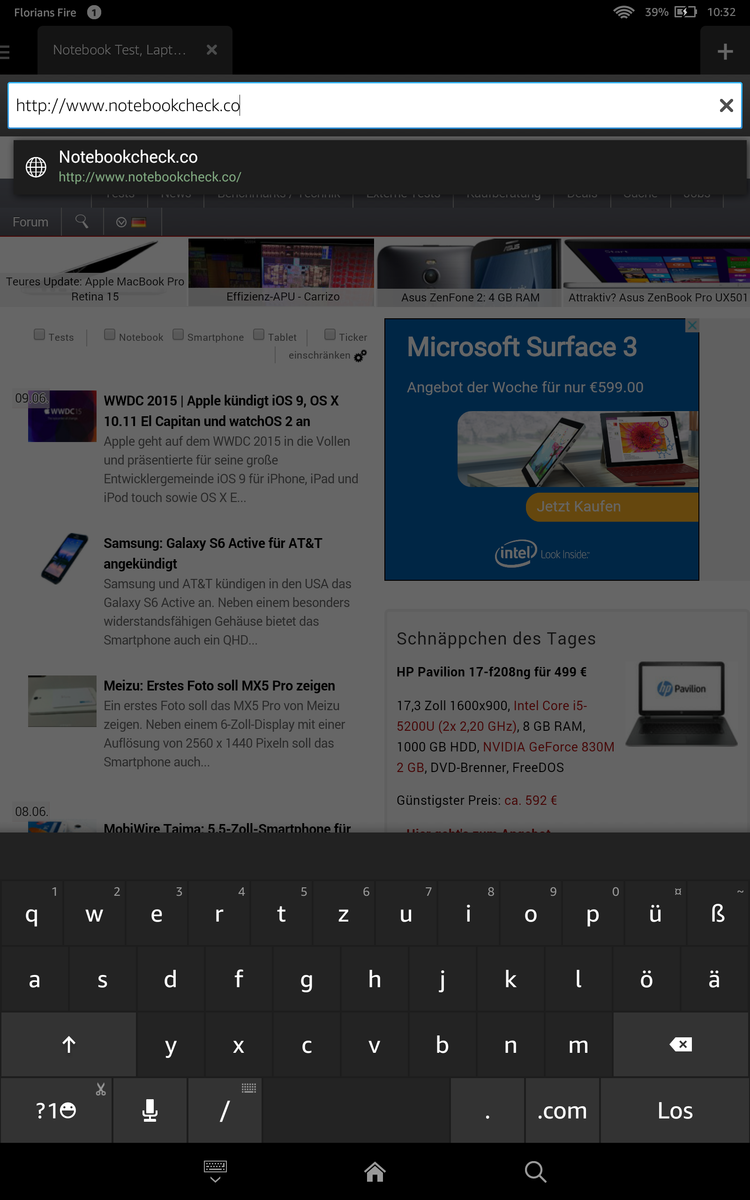Toggle the Notebook filter checkbox
Image resolution: width=750 pixels, height=1200 pixels.
click(x=110, y=335)
